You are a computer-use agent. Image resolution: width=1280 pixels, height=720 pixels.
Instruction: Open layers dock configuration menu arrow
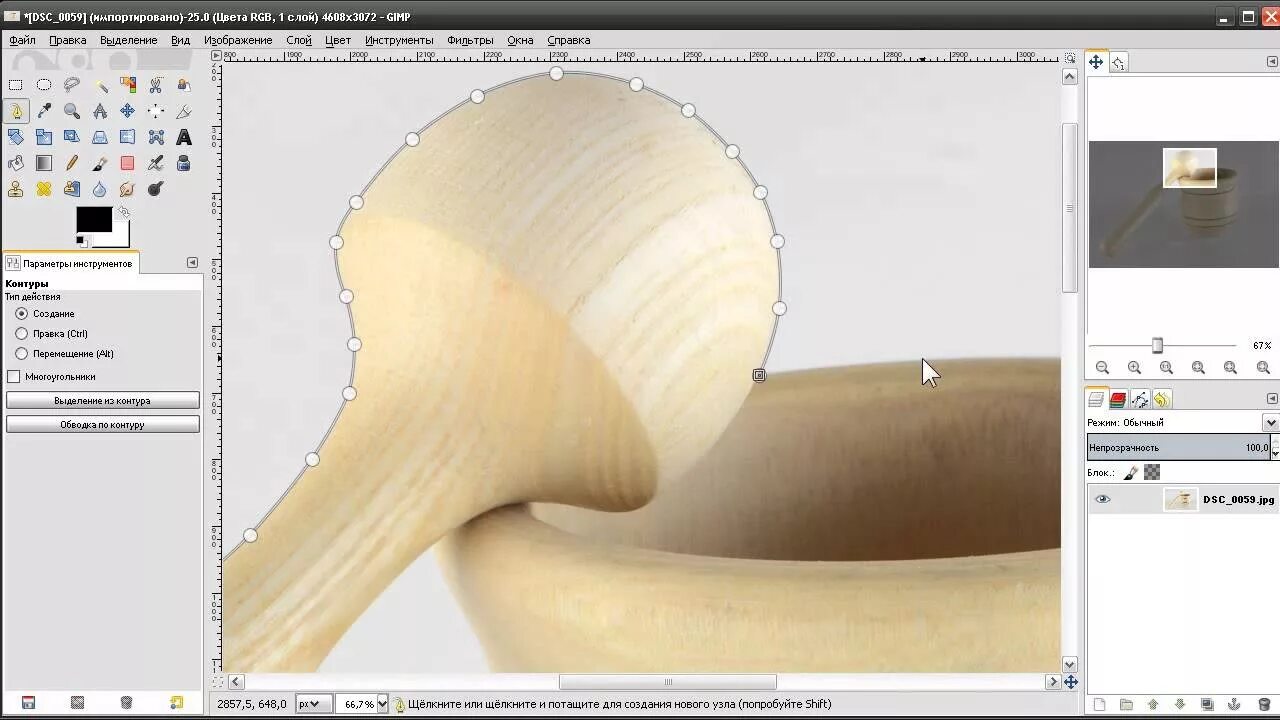click(x=1272, y=399)
